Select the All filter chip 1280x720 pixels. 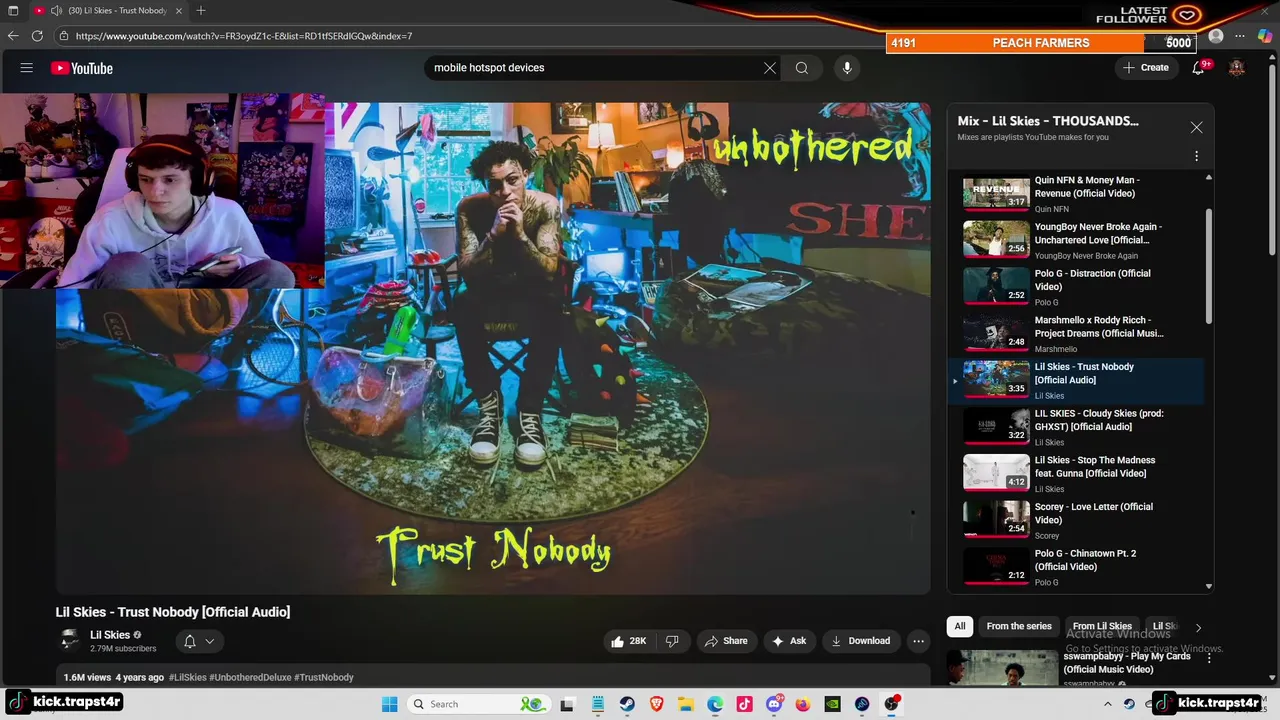[960, 626]
